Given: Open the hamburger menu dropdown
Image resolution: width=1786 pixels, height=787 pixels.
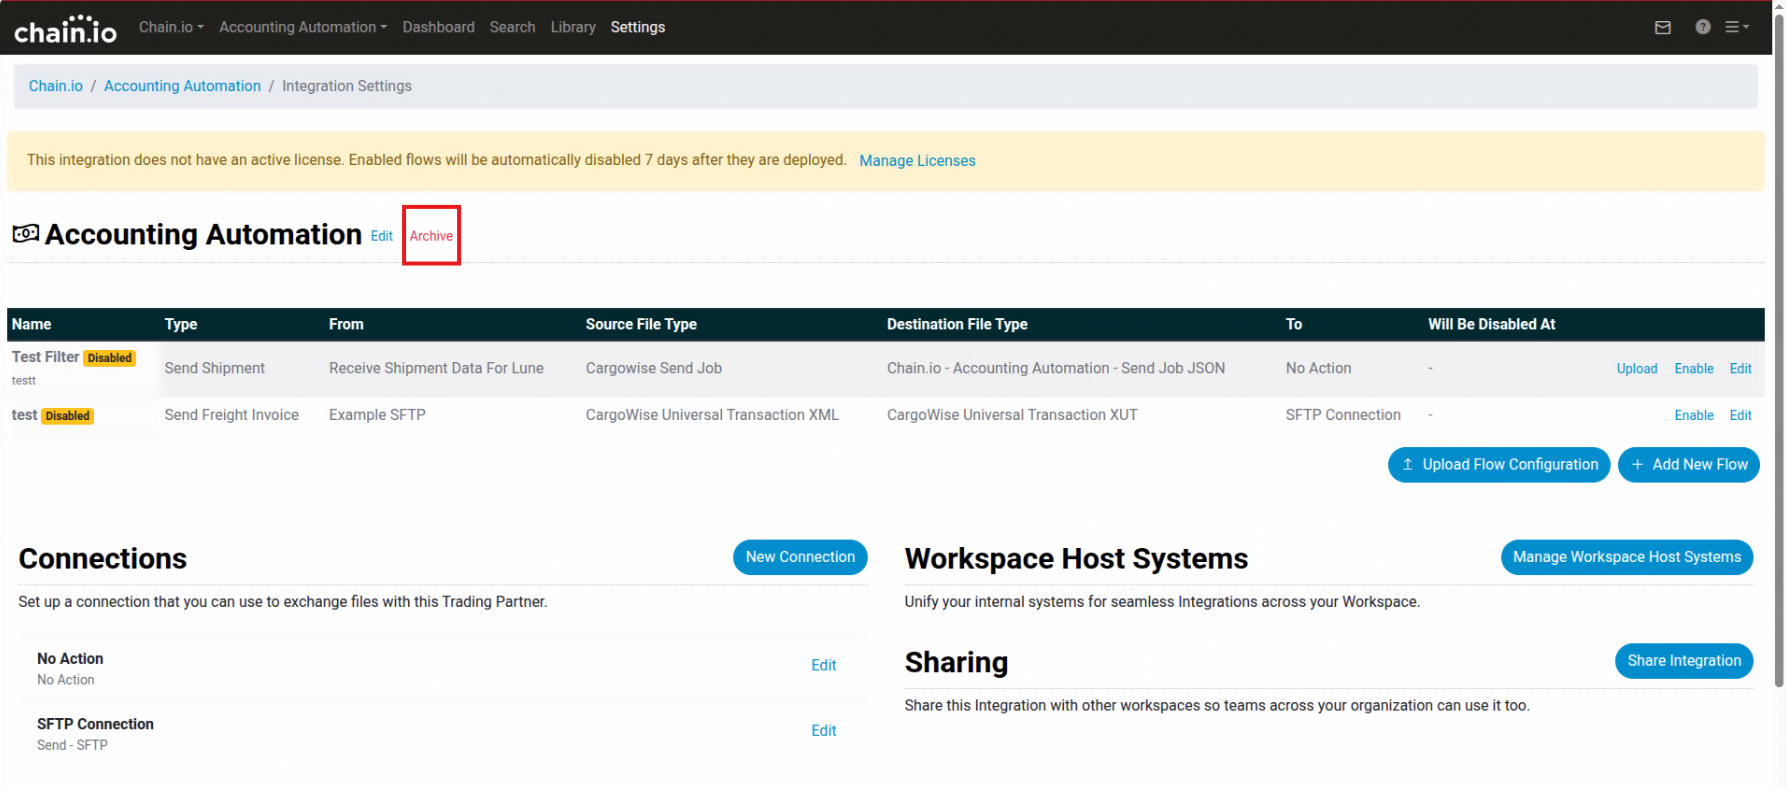Looking at the screenshot, I should [1737, 27].
